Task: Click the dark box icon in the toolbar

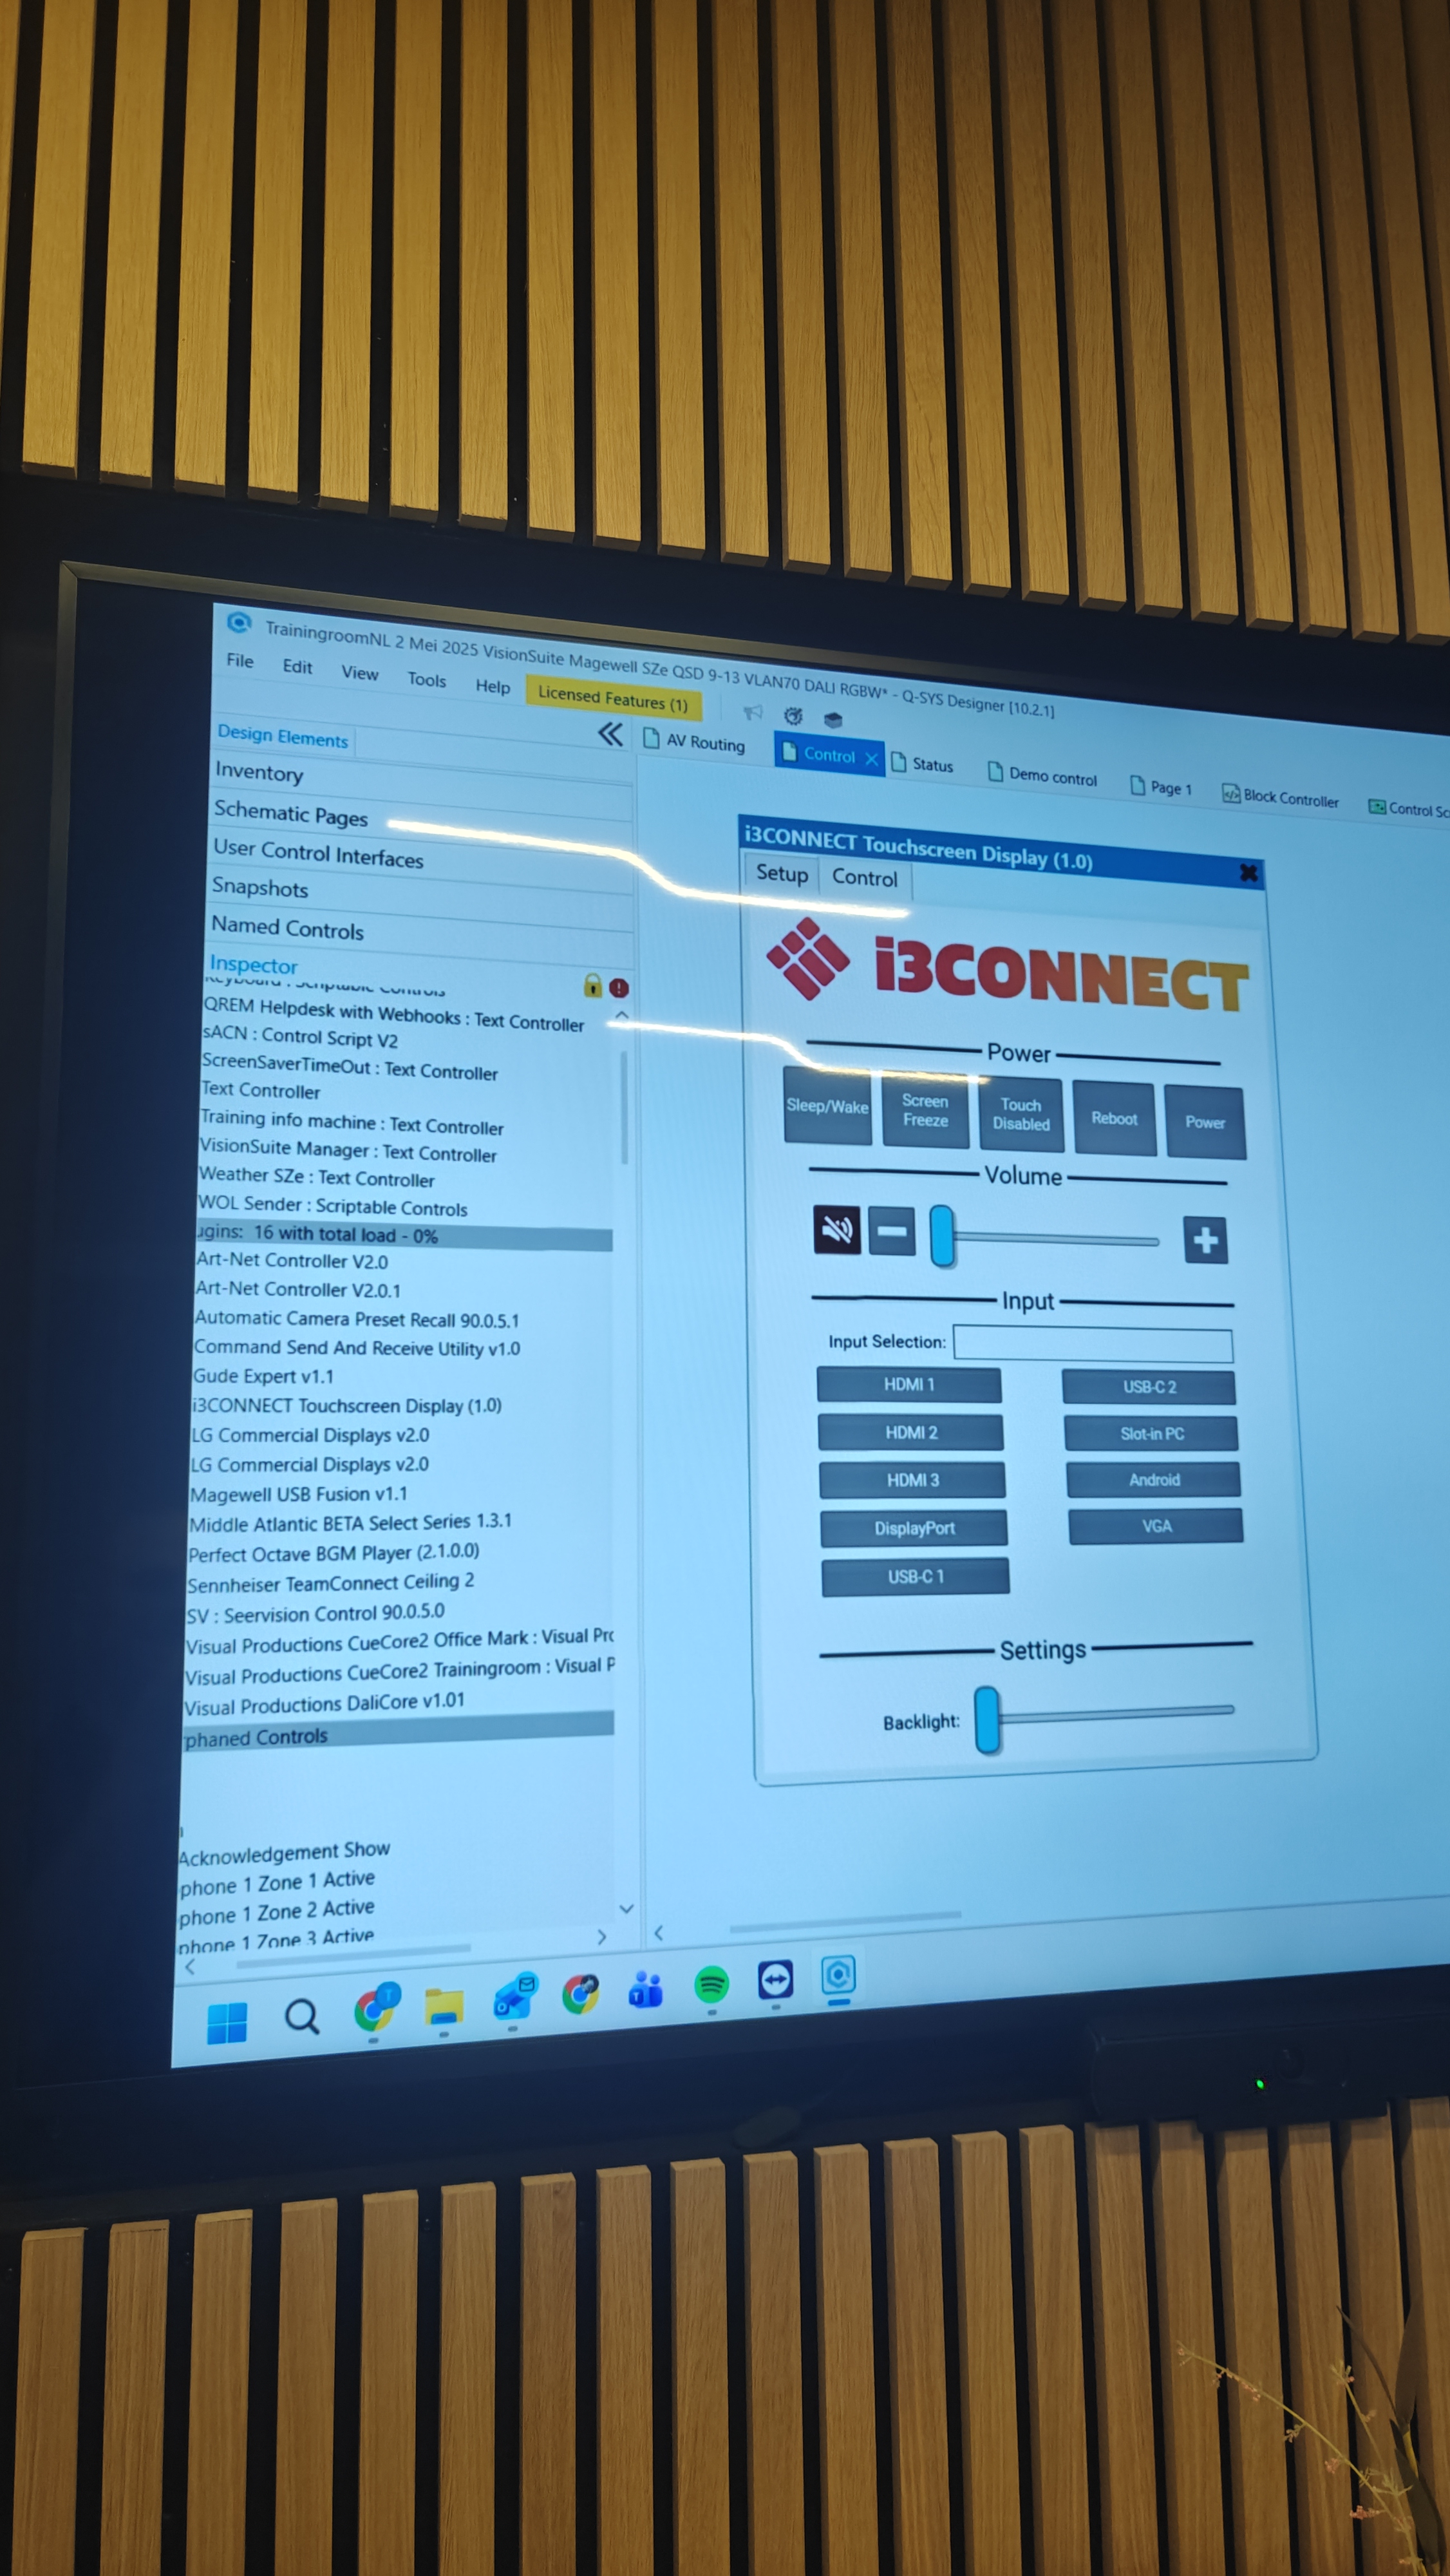Action: coord(832,720)
